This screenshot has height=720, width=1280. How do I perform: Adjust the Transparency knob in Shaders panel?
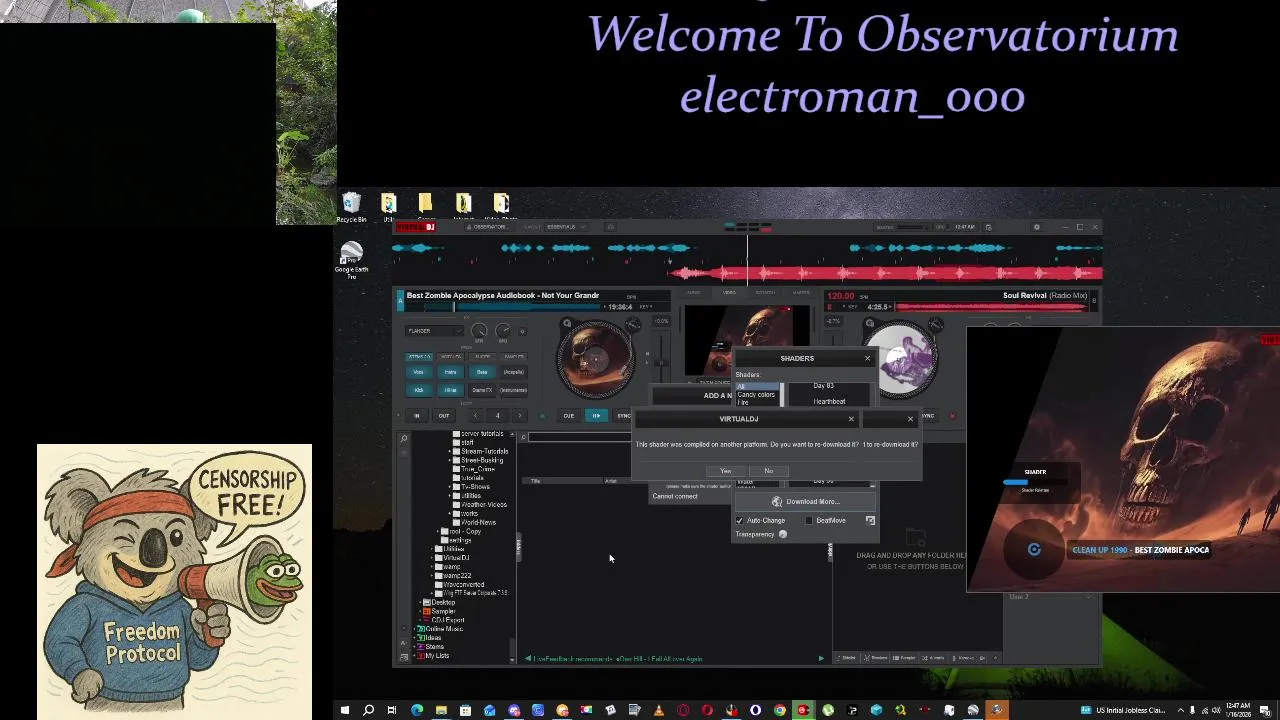(783, 535)
